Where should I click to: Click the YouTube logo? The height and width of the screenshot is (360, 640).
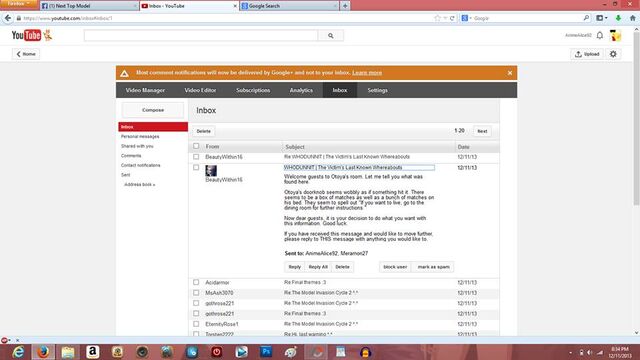(x=27, y=36)
